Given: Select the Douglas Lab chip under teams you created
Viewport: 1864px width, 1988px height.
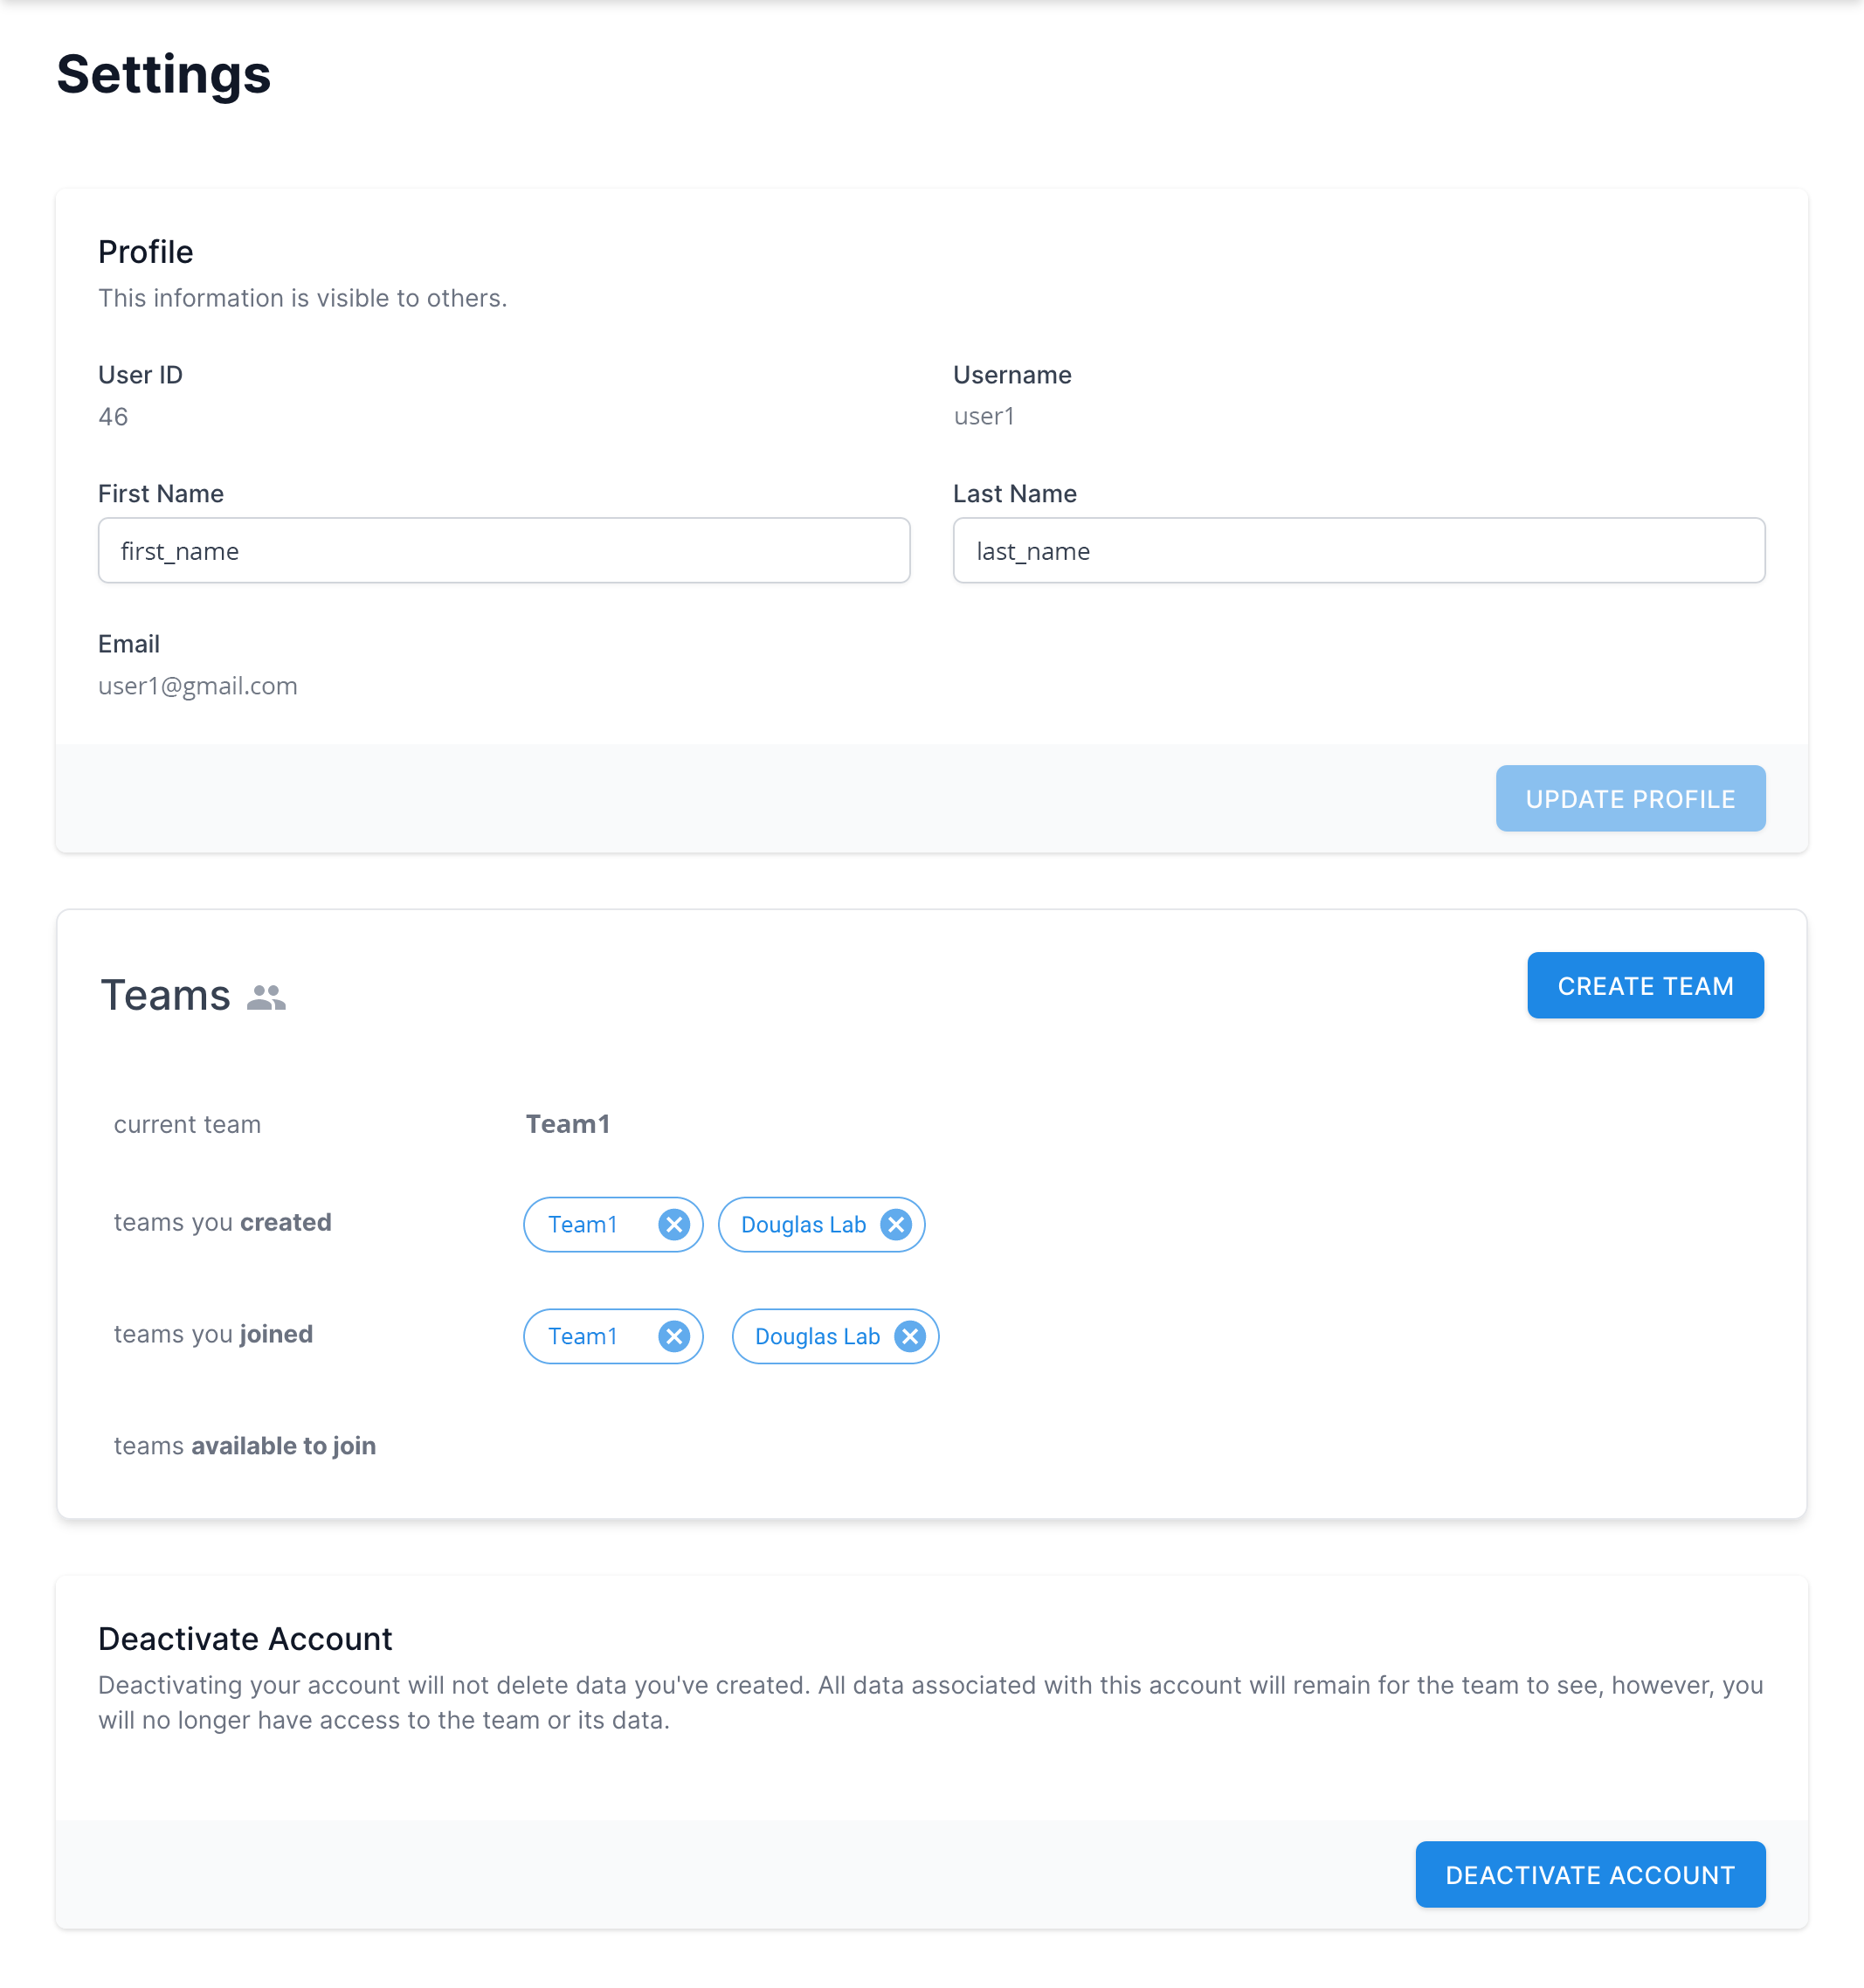Looking at the screenshot, I should coord(803,1224).
